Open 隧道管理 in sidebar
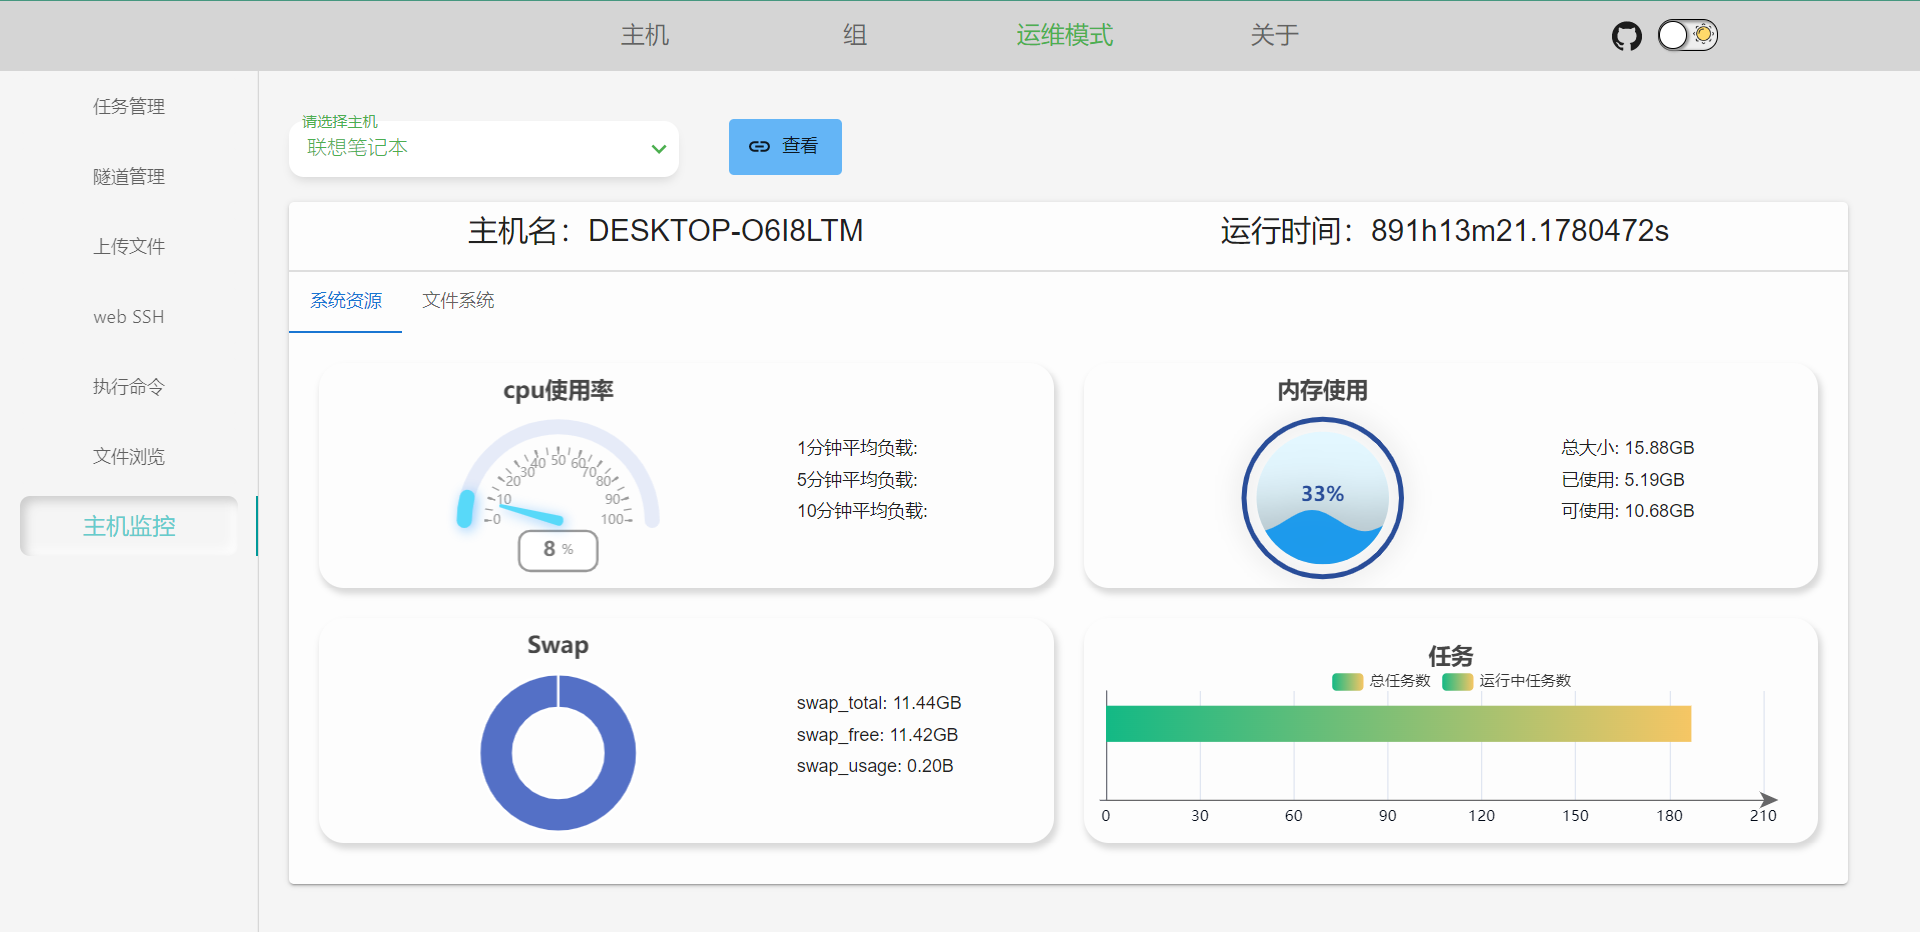The image size is (1920, 932). coord(129,176)
